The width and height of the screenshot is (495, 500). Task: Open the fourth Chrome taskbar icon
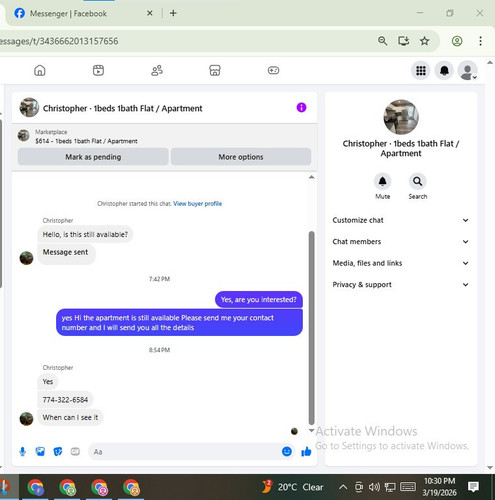[131, 488]
